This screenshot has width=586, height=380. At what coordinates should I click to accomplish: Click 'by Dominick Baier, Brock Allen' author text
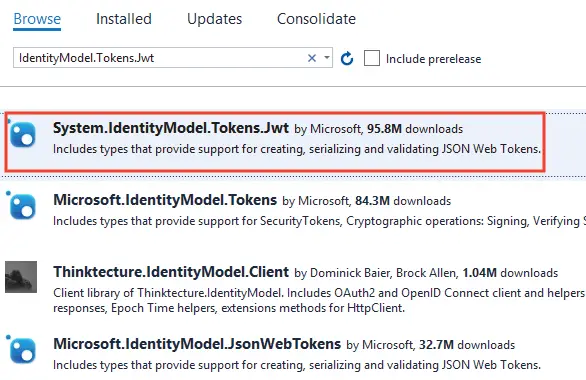click(376, 273)
